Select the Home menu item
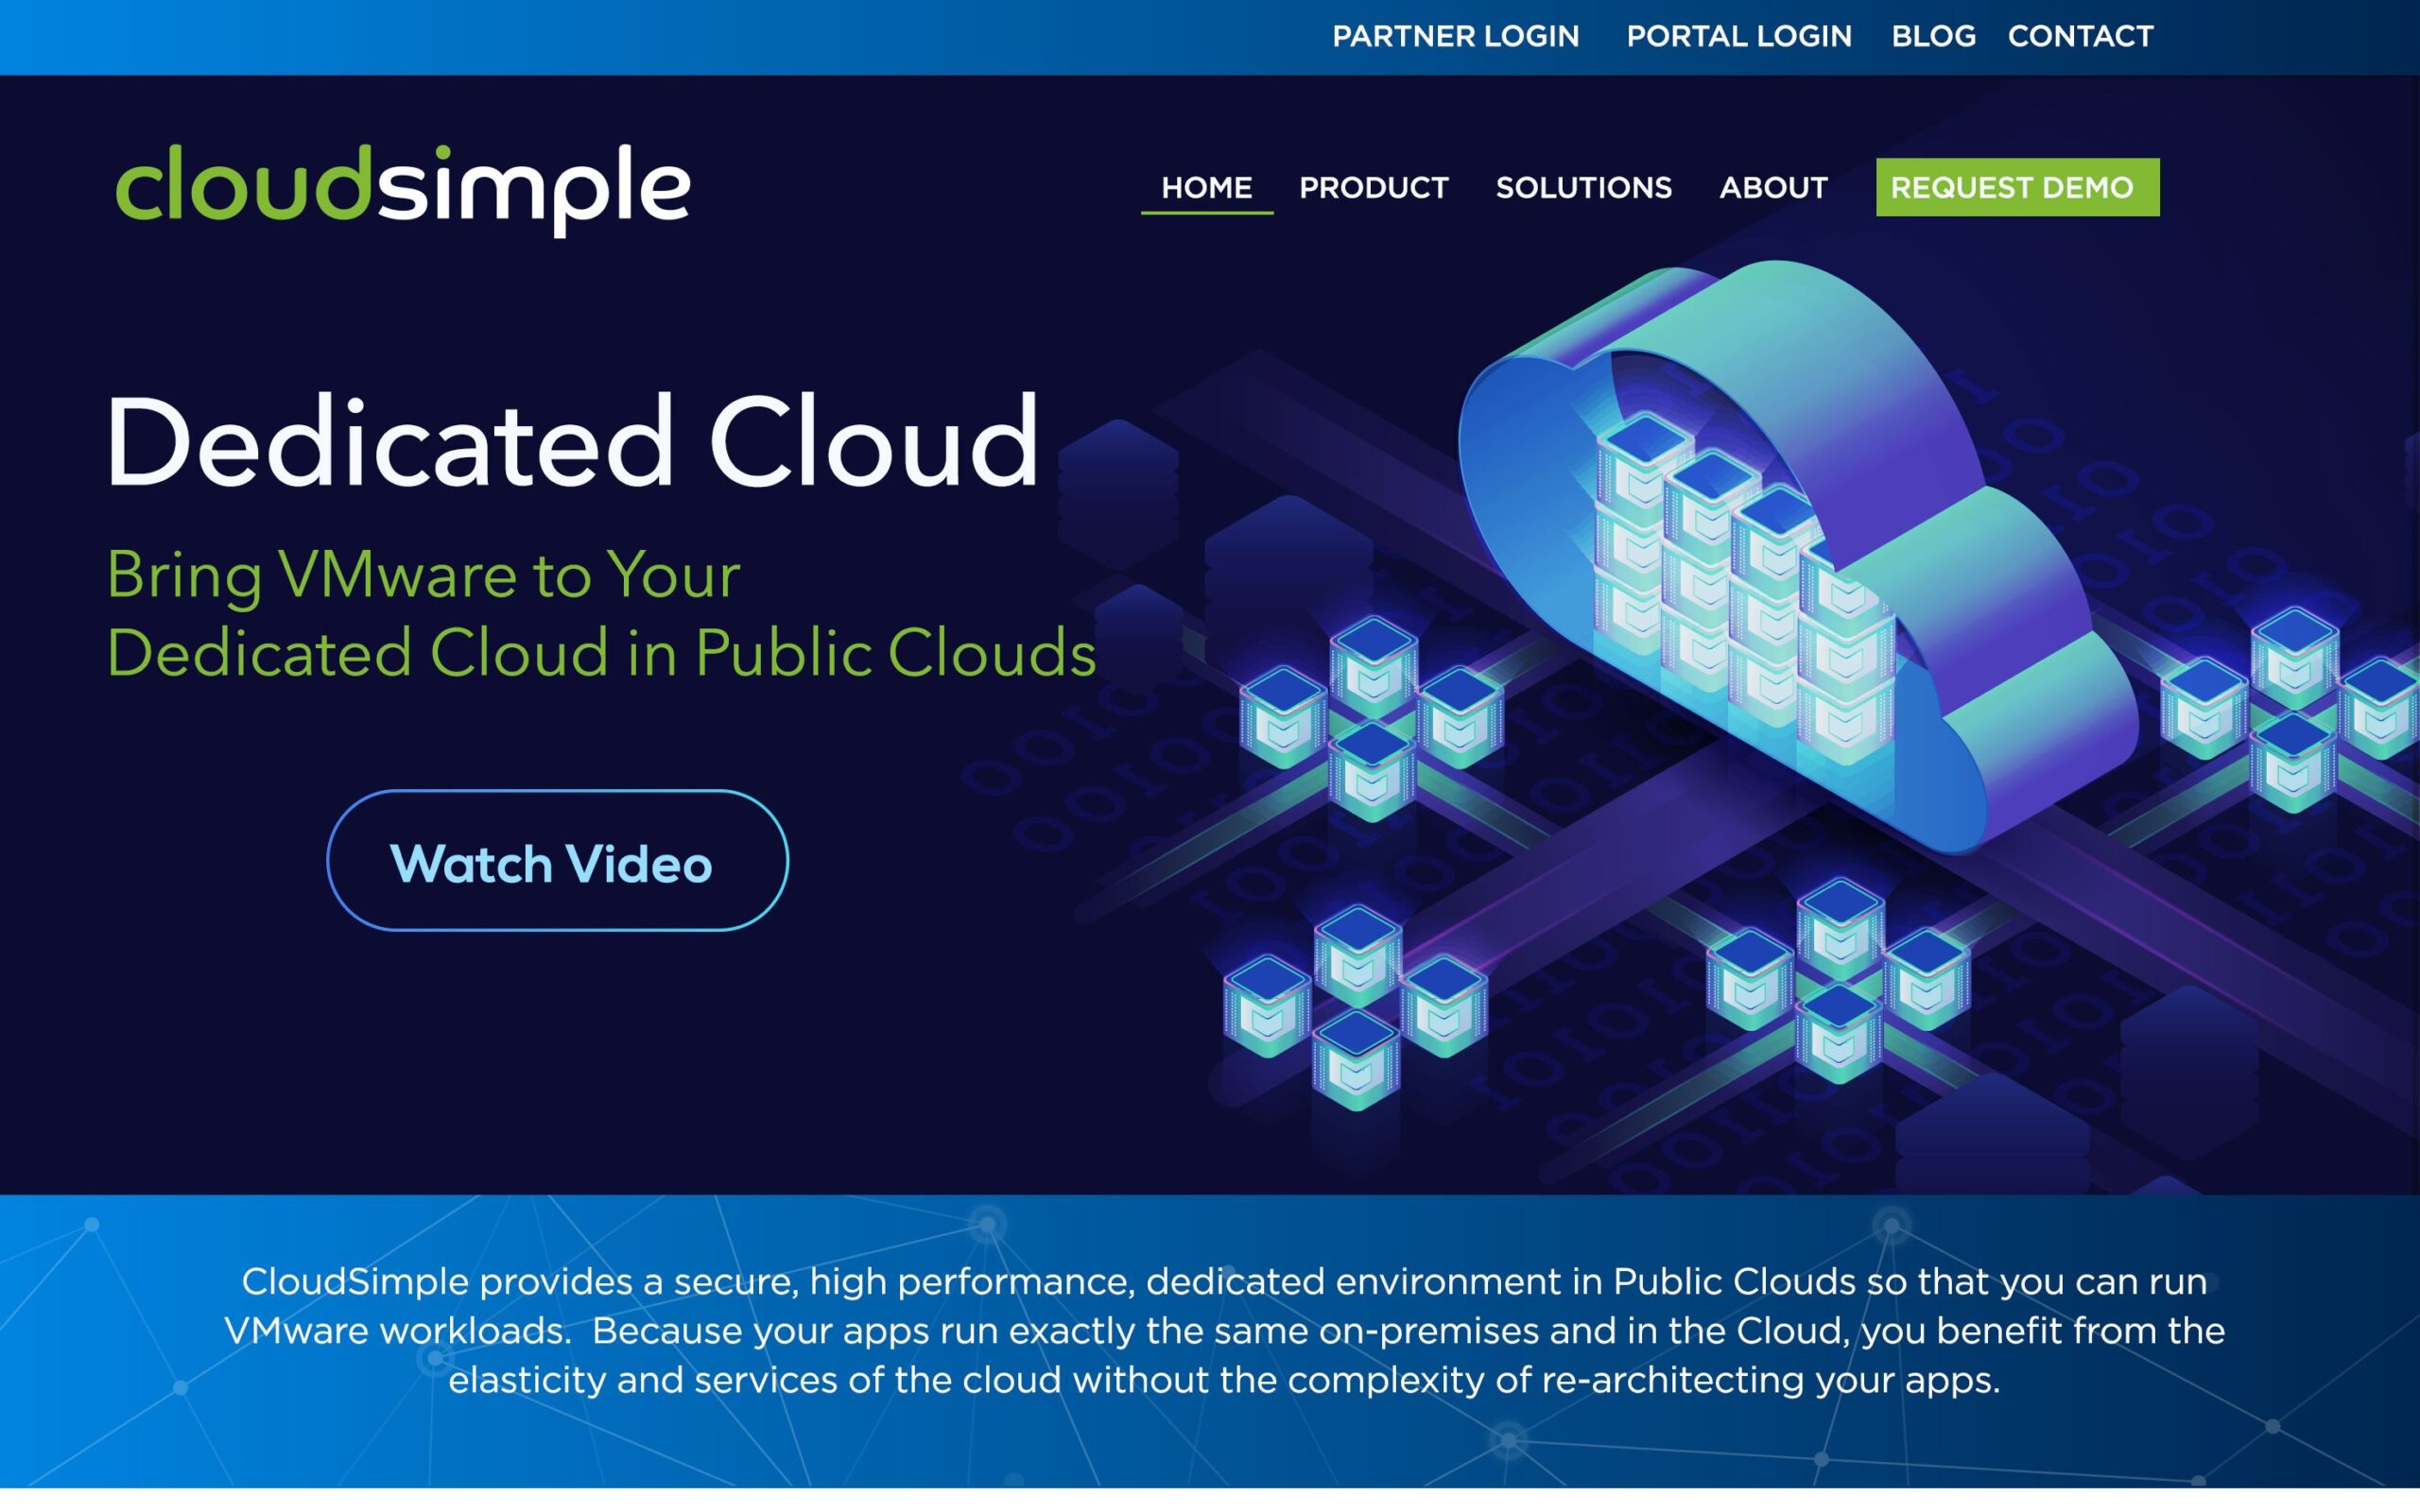Image resolution: width=2420 pixels, height=1512 pixels. pos(1206,188)
